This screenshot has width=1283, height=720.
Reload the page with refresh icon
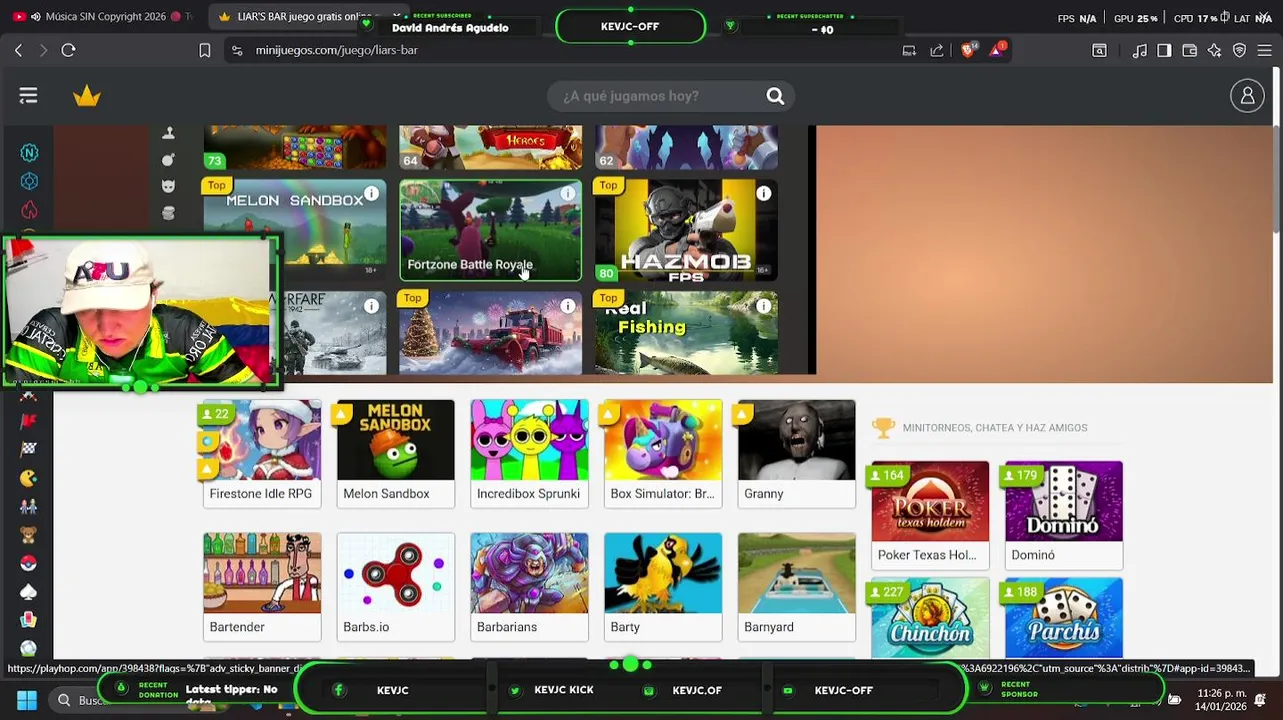68,50
